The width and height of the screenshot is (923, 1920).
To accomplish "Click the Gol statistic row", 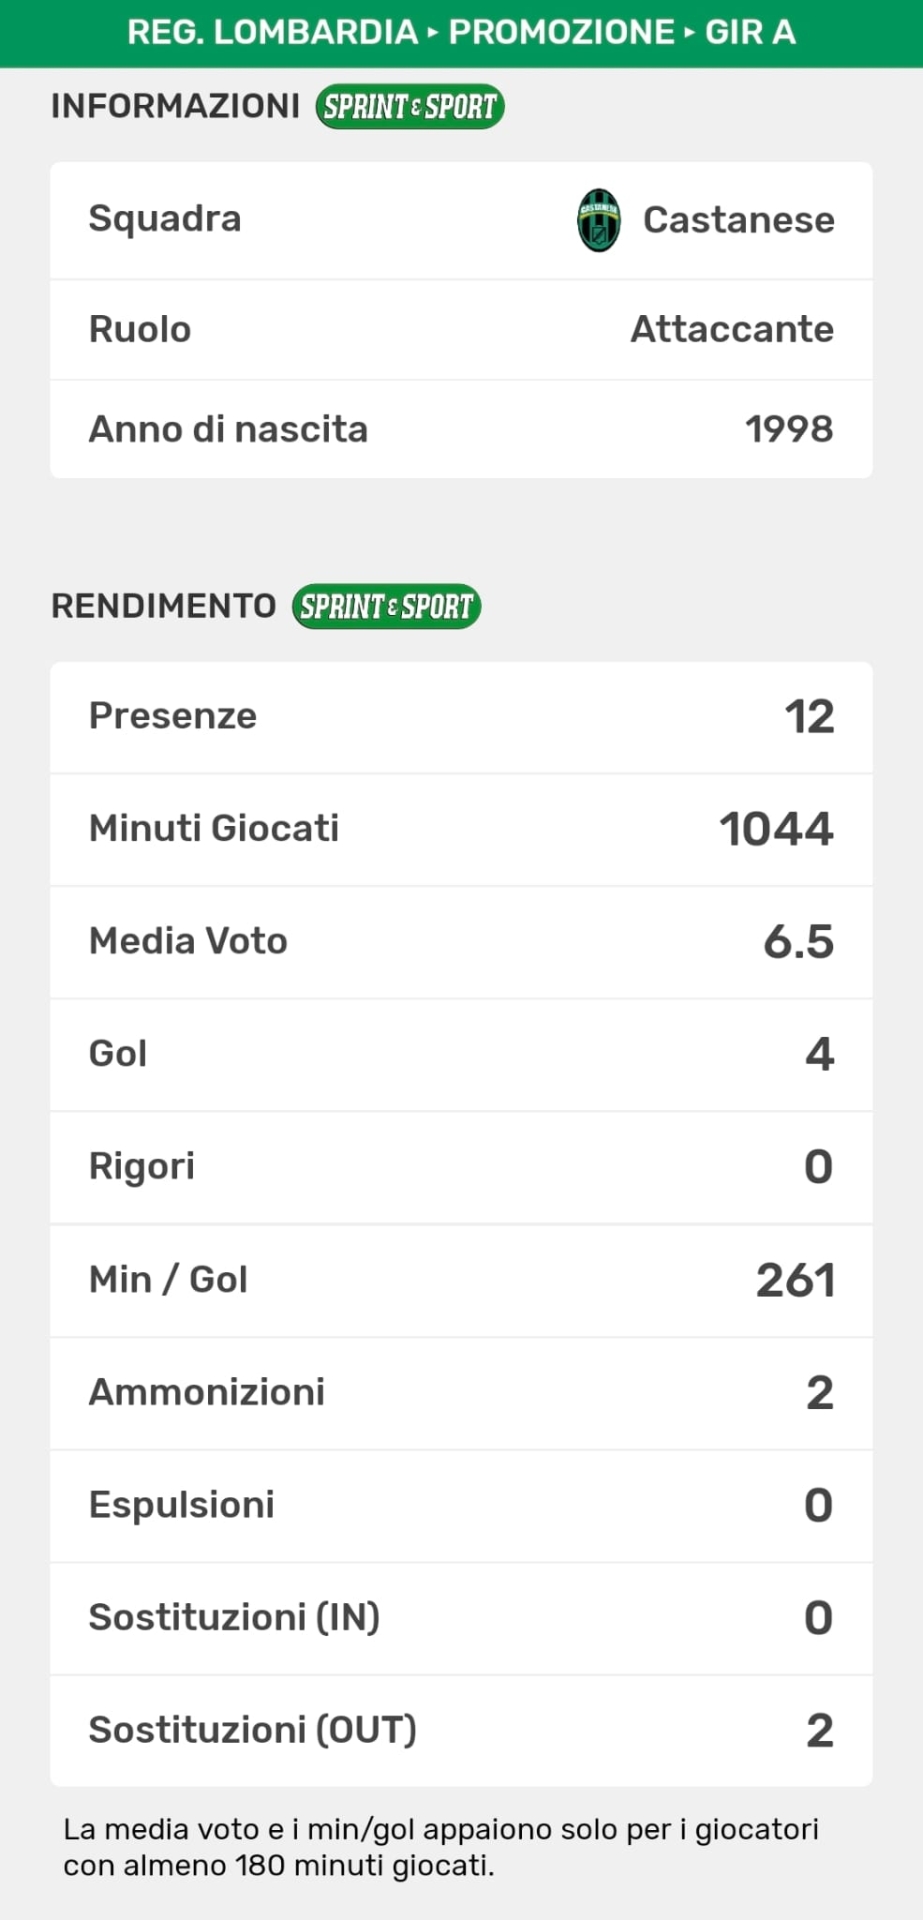I will pos(461,1054).
